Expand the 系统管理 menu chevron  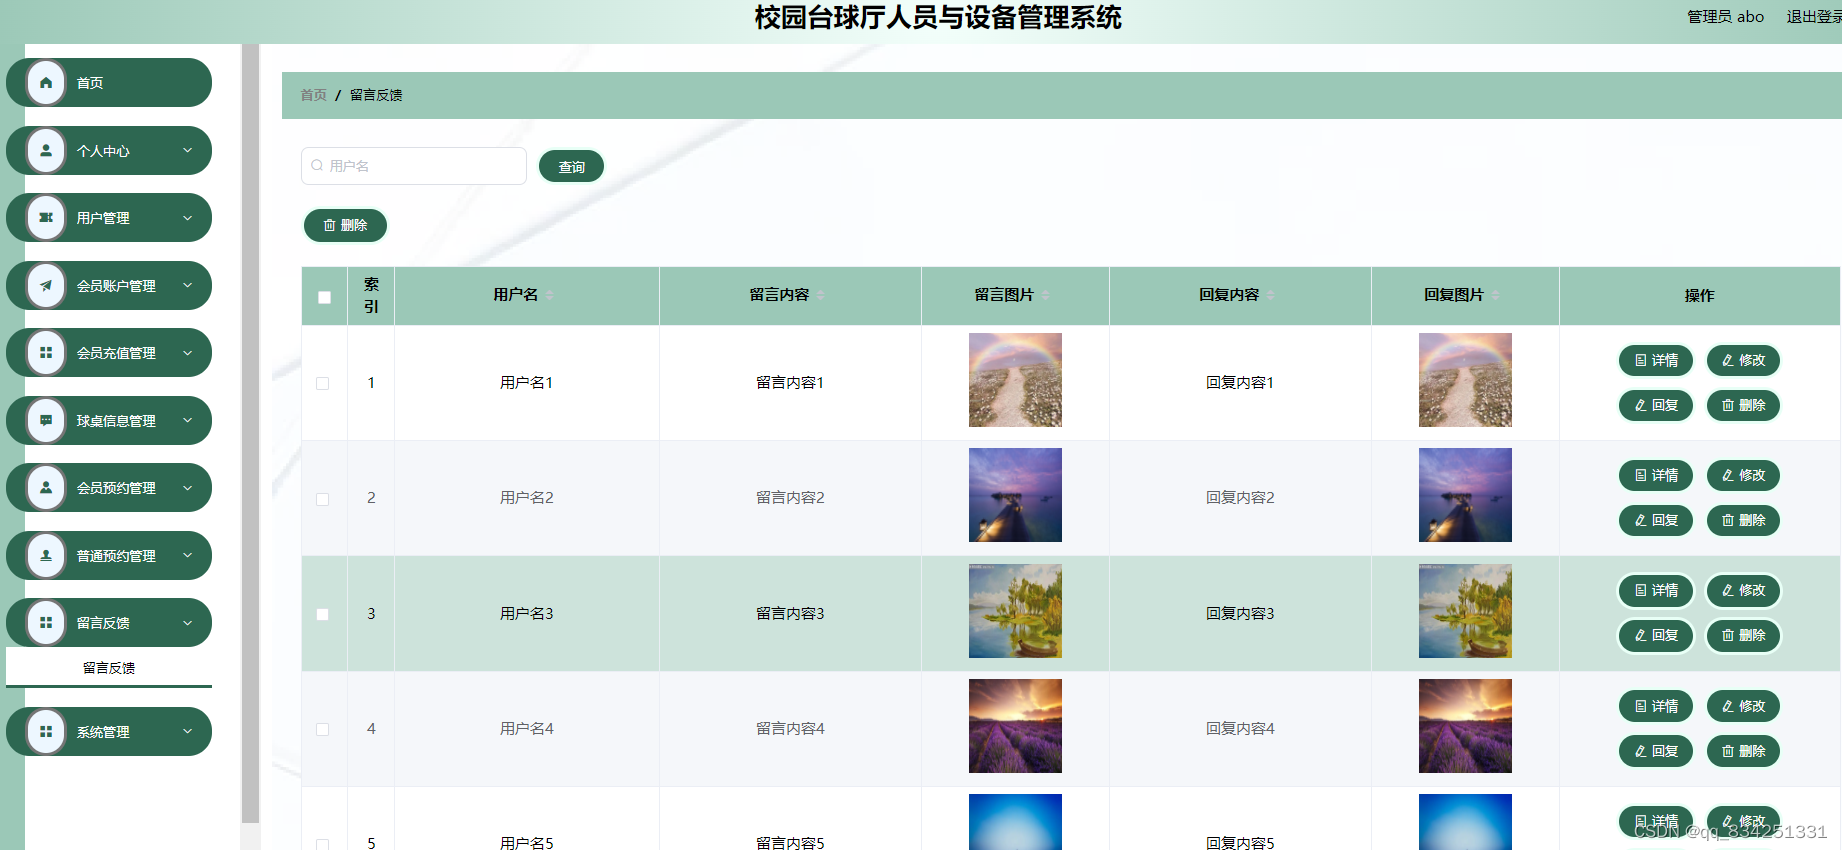(x=187, y=732)
